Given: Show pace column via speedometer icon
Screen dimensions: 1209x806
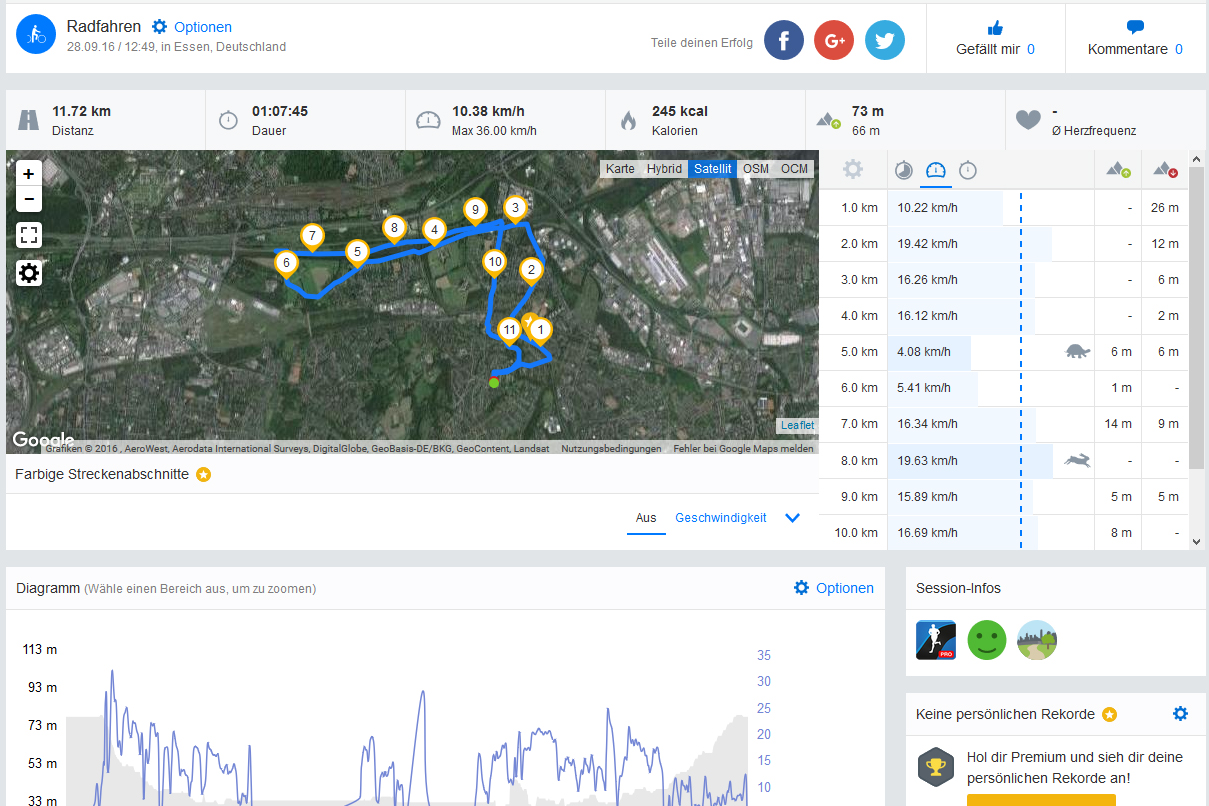Looking at the screenshot, I should (x=936, y=170).
